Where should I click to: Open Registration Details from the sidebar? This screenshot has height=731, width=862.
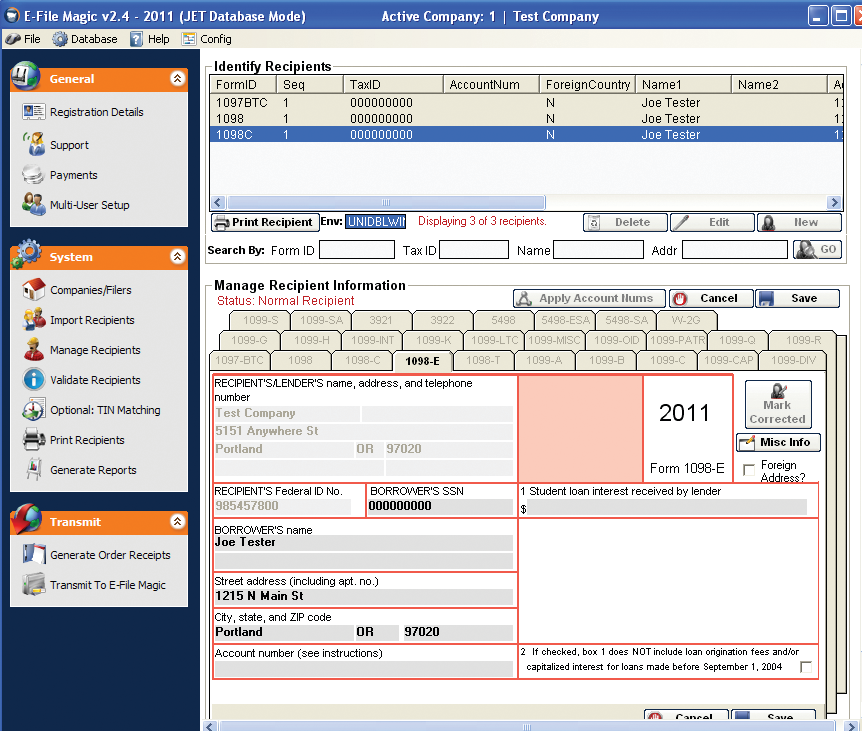pos(96,112)
